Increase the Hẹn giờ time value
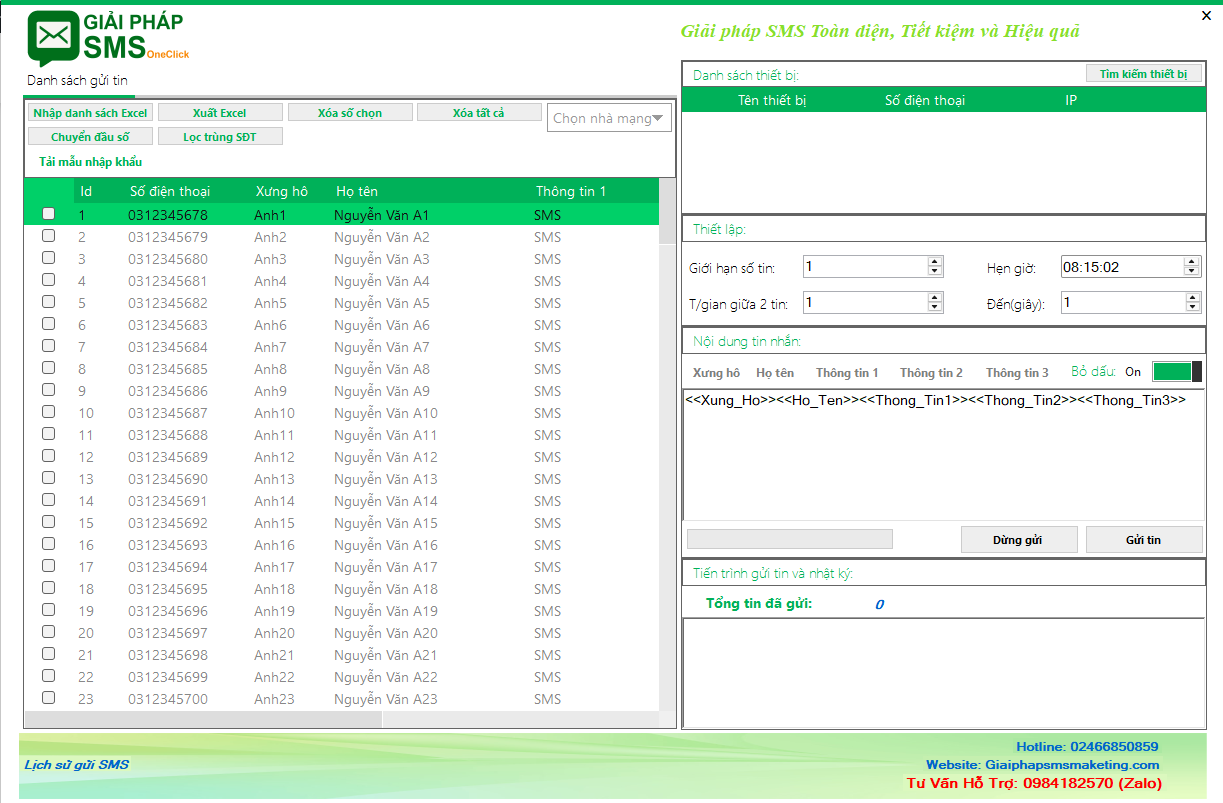1223x803 pixels. 1191,262
